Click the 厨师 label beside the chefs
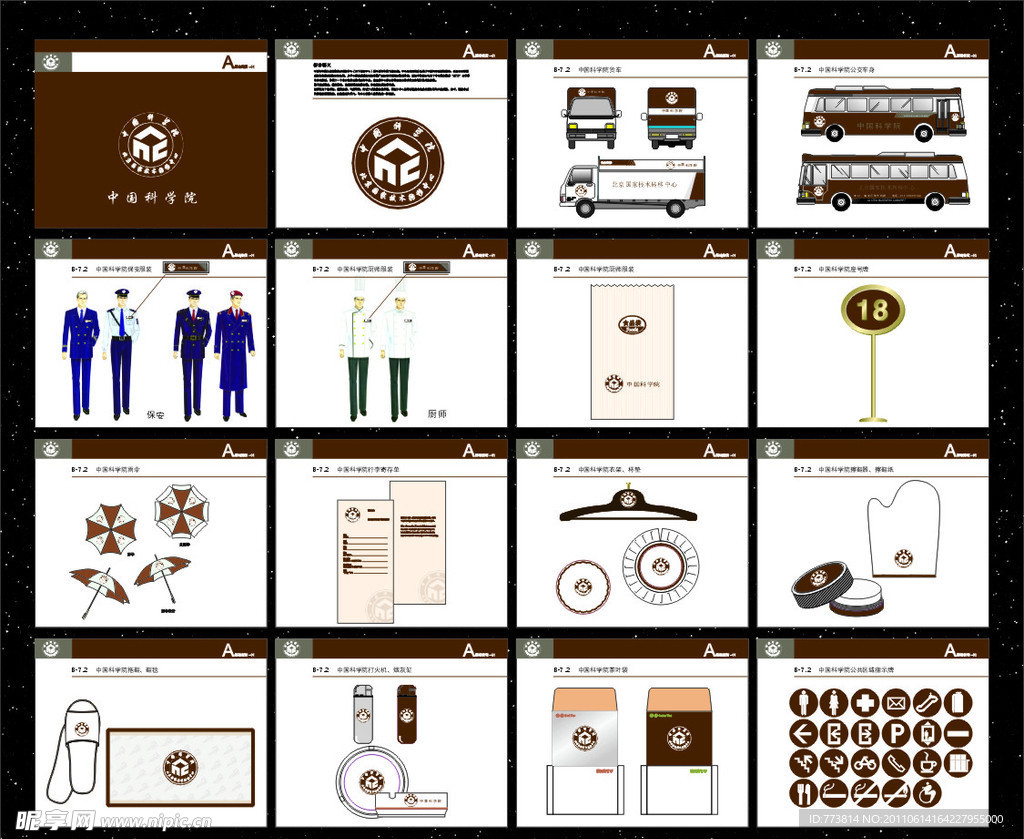The height and width of the screenshot is (839, 1024). point(437,413)
